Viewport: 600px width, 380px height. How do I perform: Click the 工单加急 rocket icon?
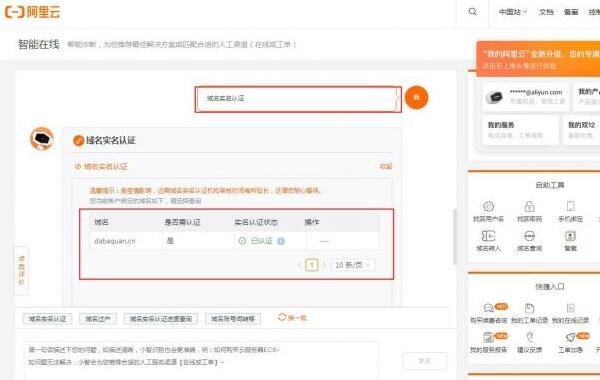(x=571, y=337)
